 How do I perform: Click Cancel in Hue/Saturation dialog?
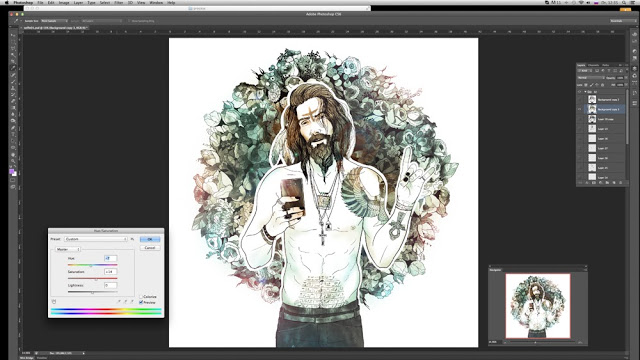150,248
